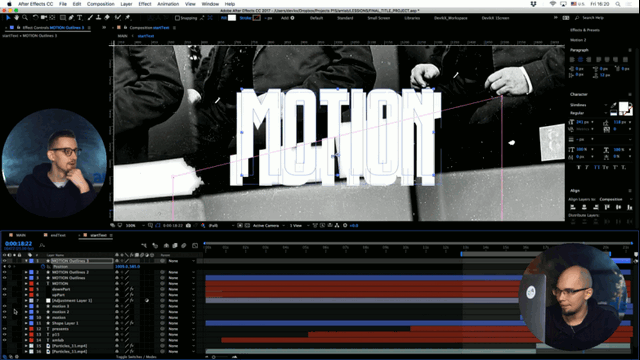Enable the Snapping checkbox

click(177, 18)
